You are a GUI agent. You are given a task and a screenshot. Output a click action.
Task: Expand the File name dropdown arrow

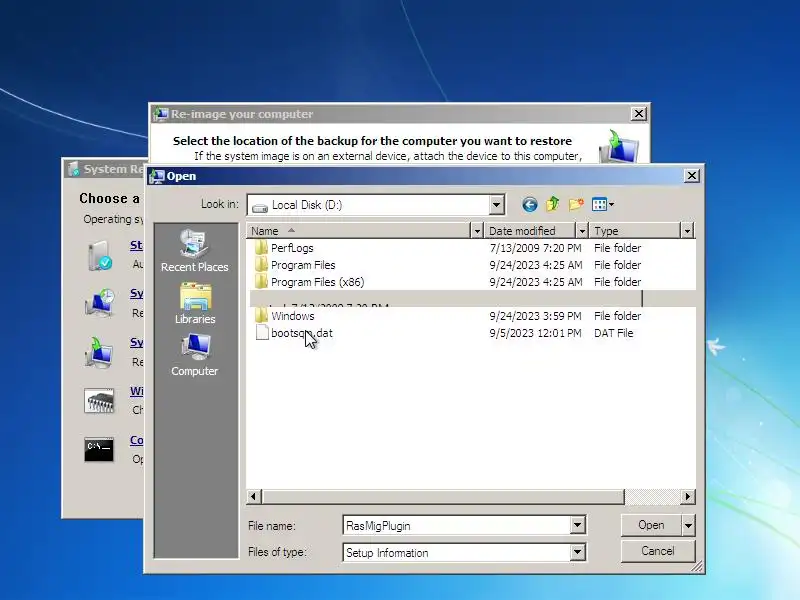pos(578,525)
